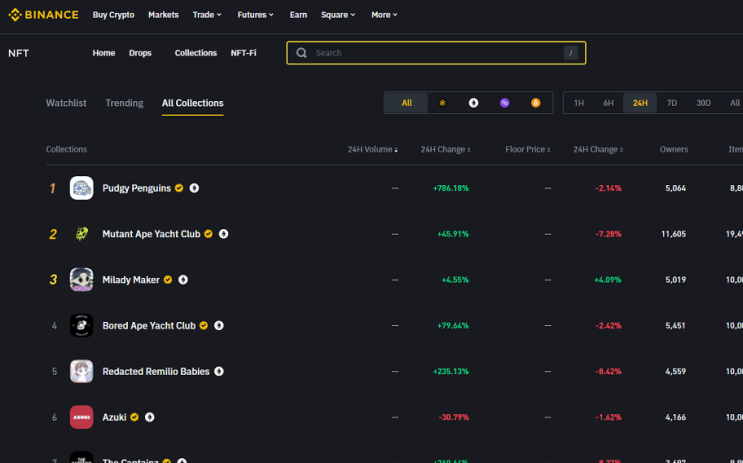Open the Earn page
Viewport: 743px width, 463px height.
299,15
